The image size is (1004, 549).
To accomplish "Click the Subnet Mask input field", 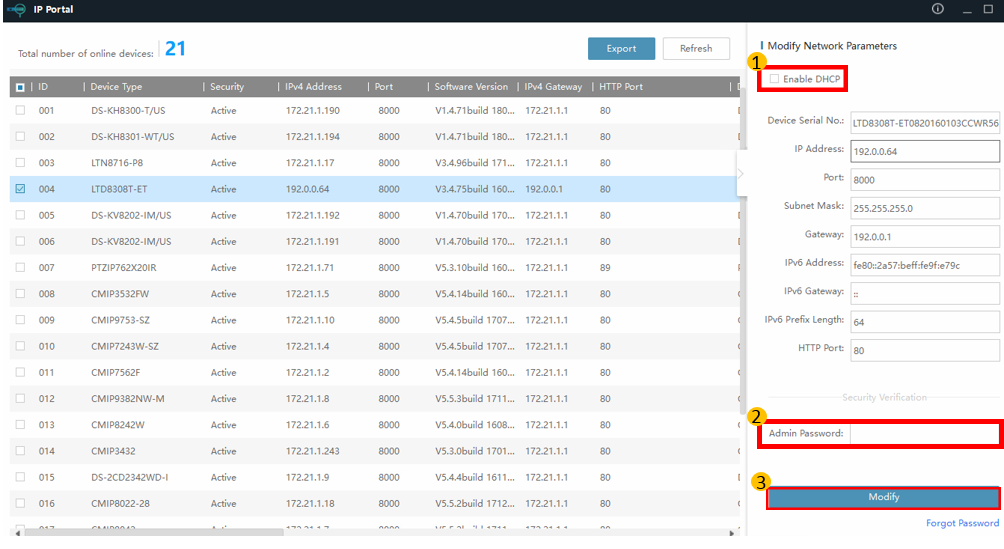I will pos(925,208).
